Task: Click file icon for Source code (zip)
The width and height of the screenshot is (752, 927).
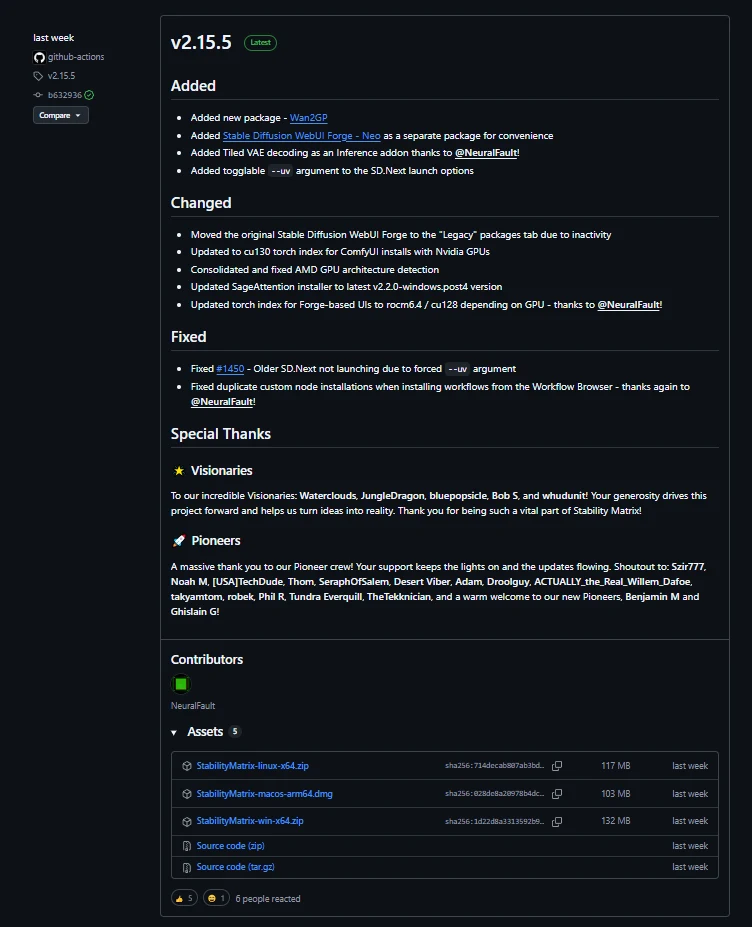Action: click(187, 846)
